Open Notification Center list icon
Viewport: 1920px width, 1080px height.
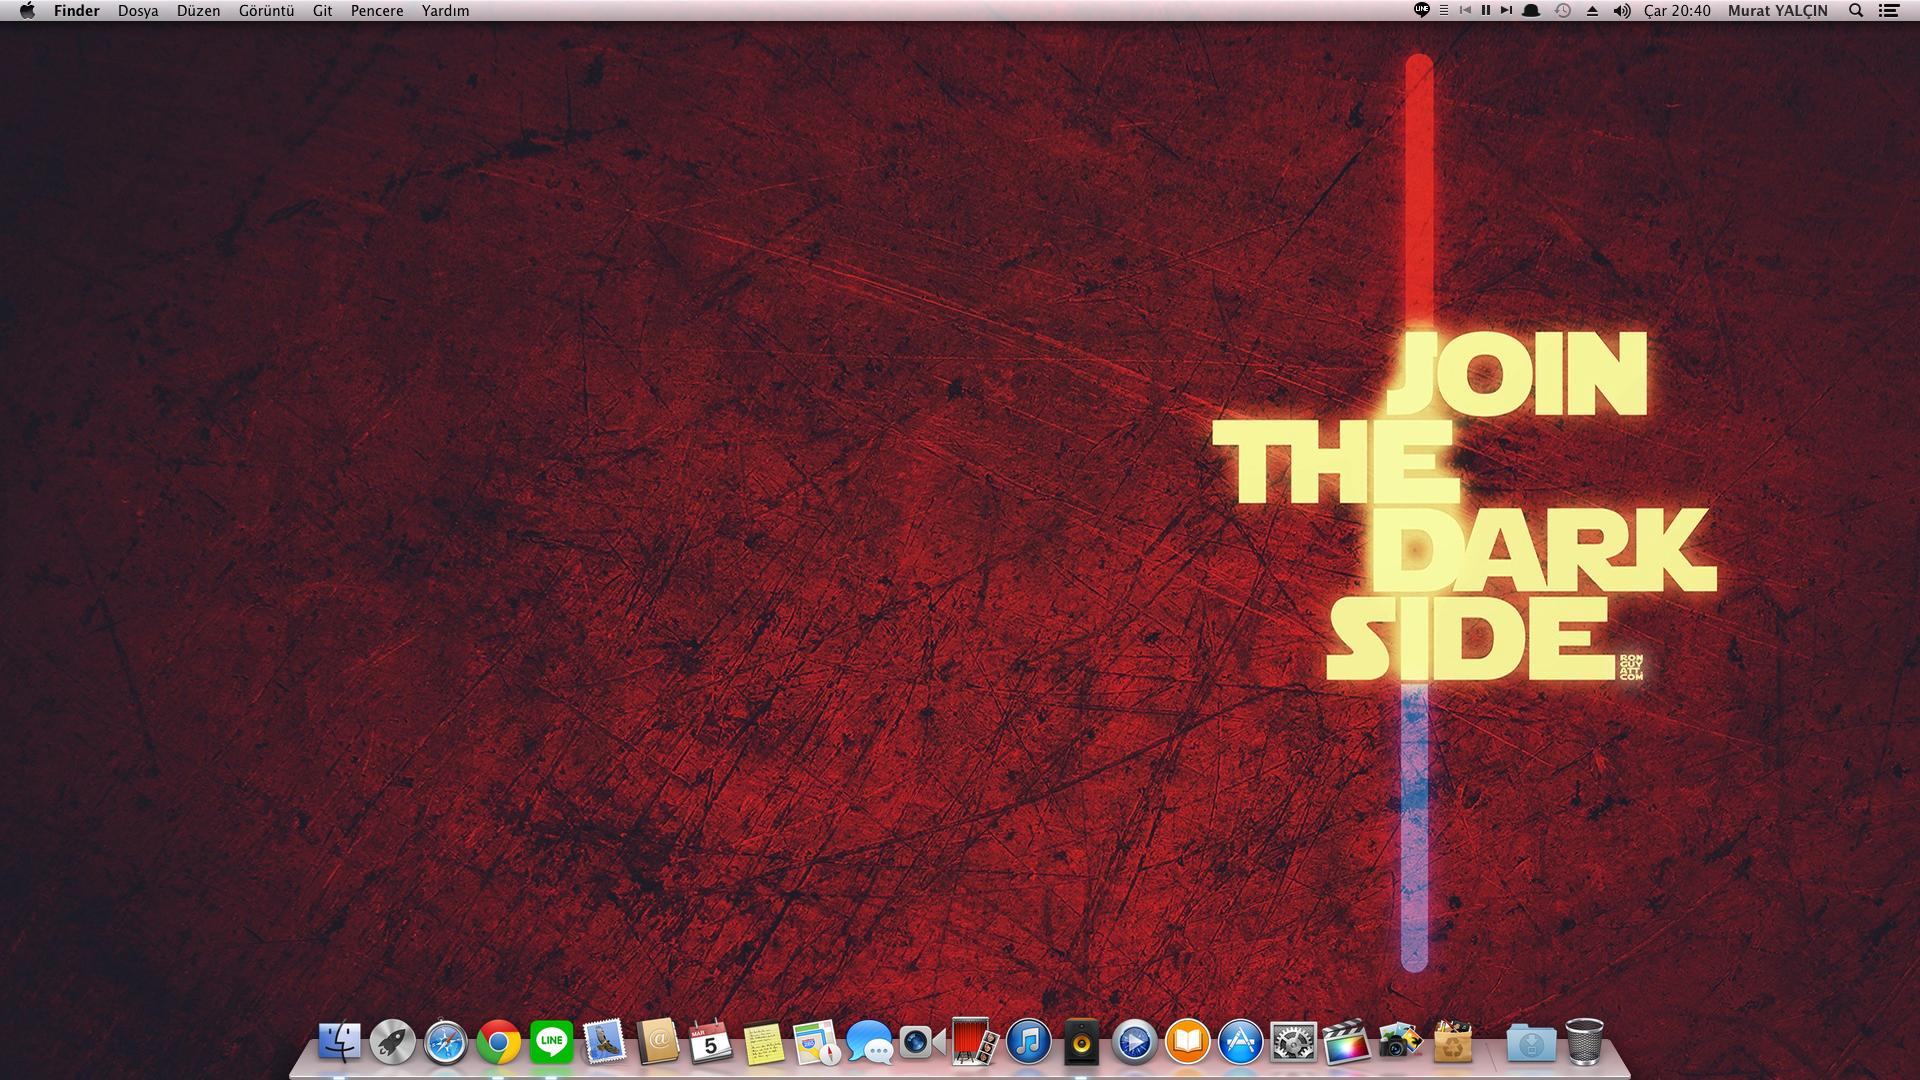(1889, 11)
